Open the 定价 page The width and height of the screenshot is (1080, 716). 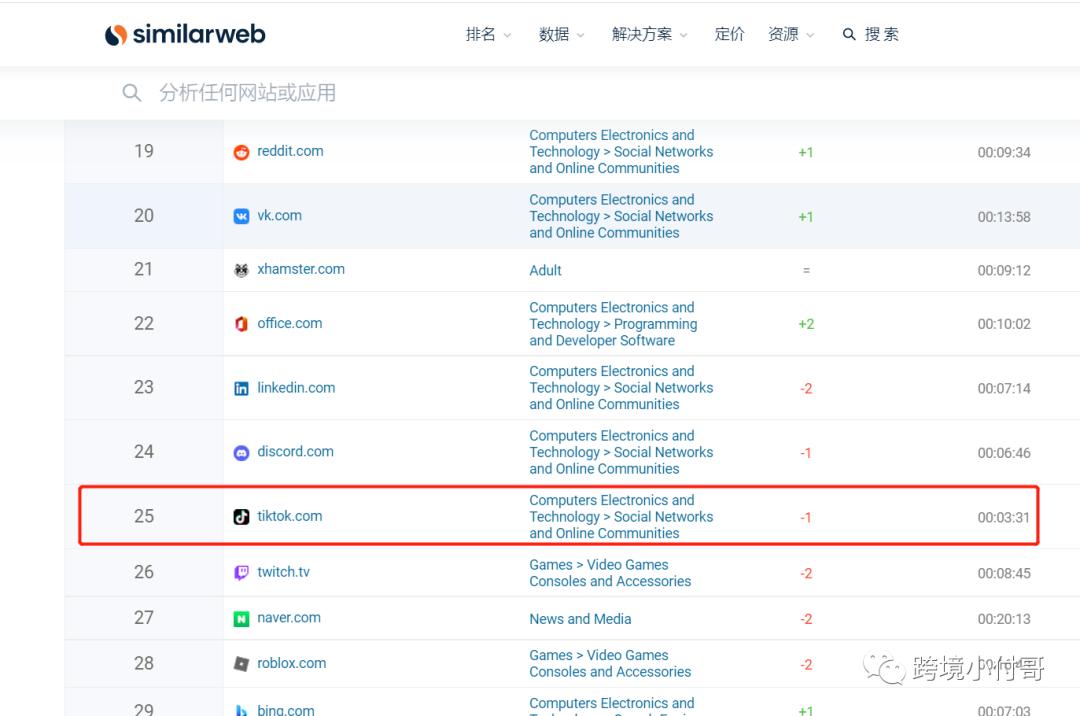pyautogui.click(x=729, y=34)
